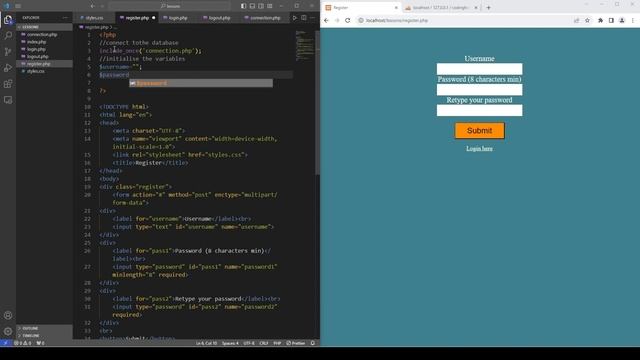Open the Explorer panel more actions menu
640x360 pixels.
[65, 18]
